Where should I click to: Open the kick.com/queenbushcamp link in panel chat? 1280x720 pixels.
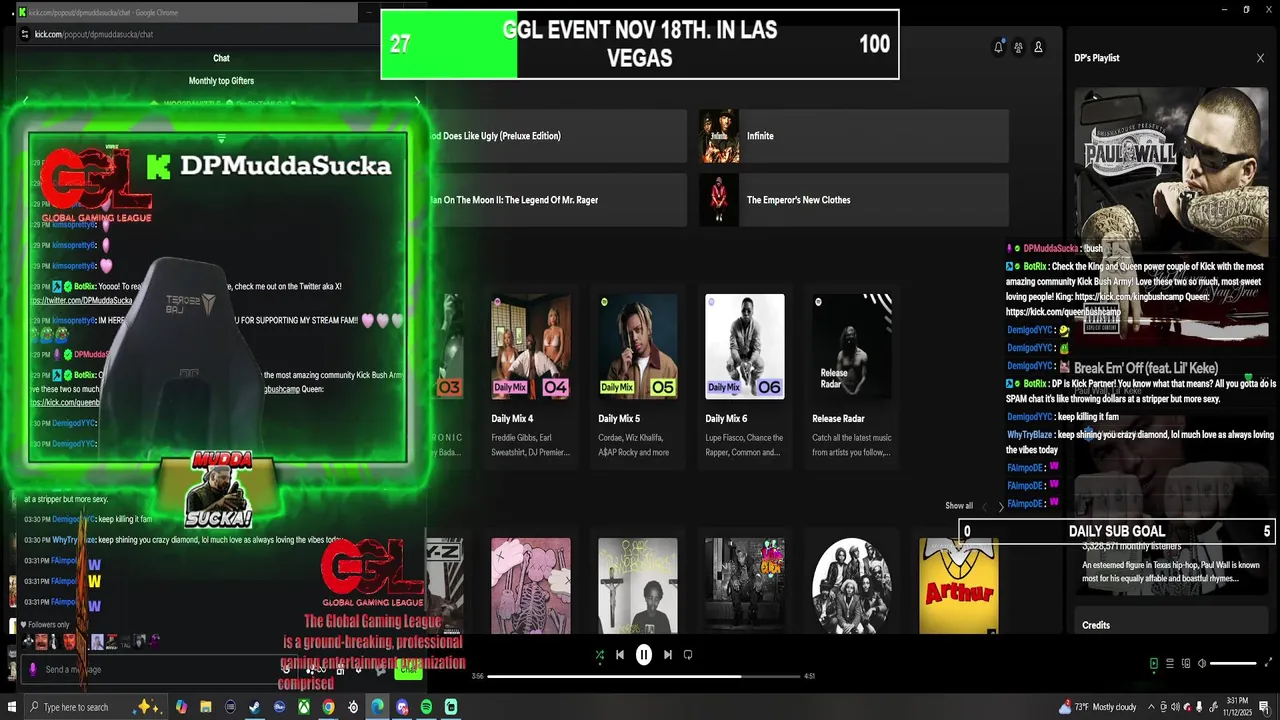click(1063, 312)
